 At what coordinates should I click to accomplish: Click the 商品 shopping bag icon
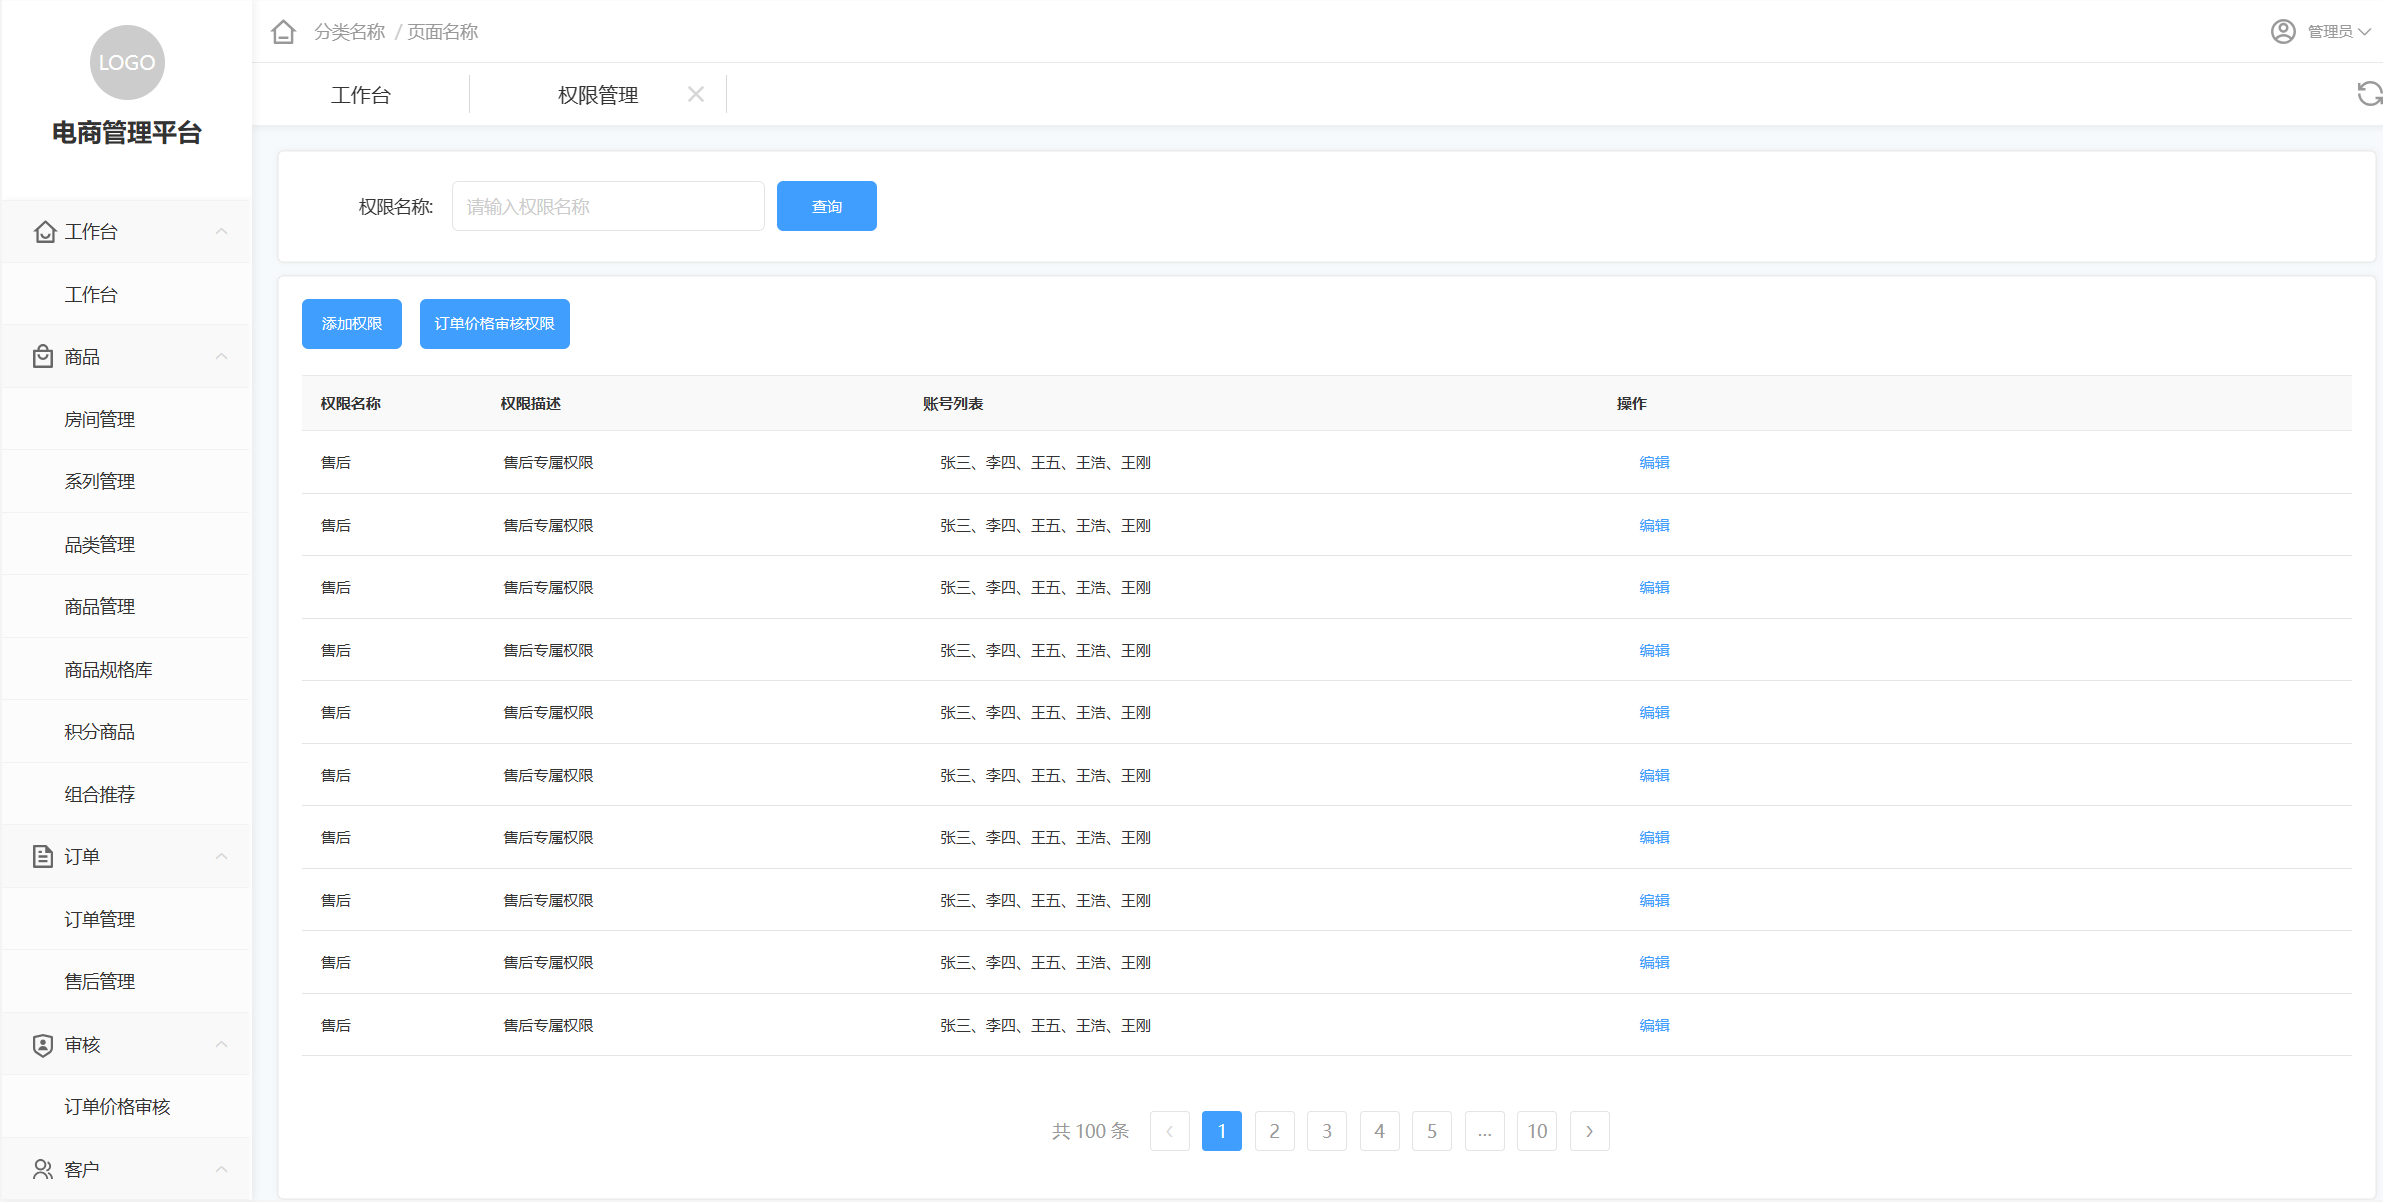pos(43,357)
